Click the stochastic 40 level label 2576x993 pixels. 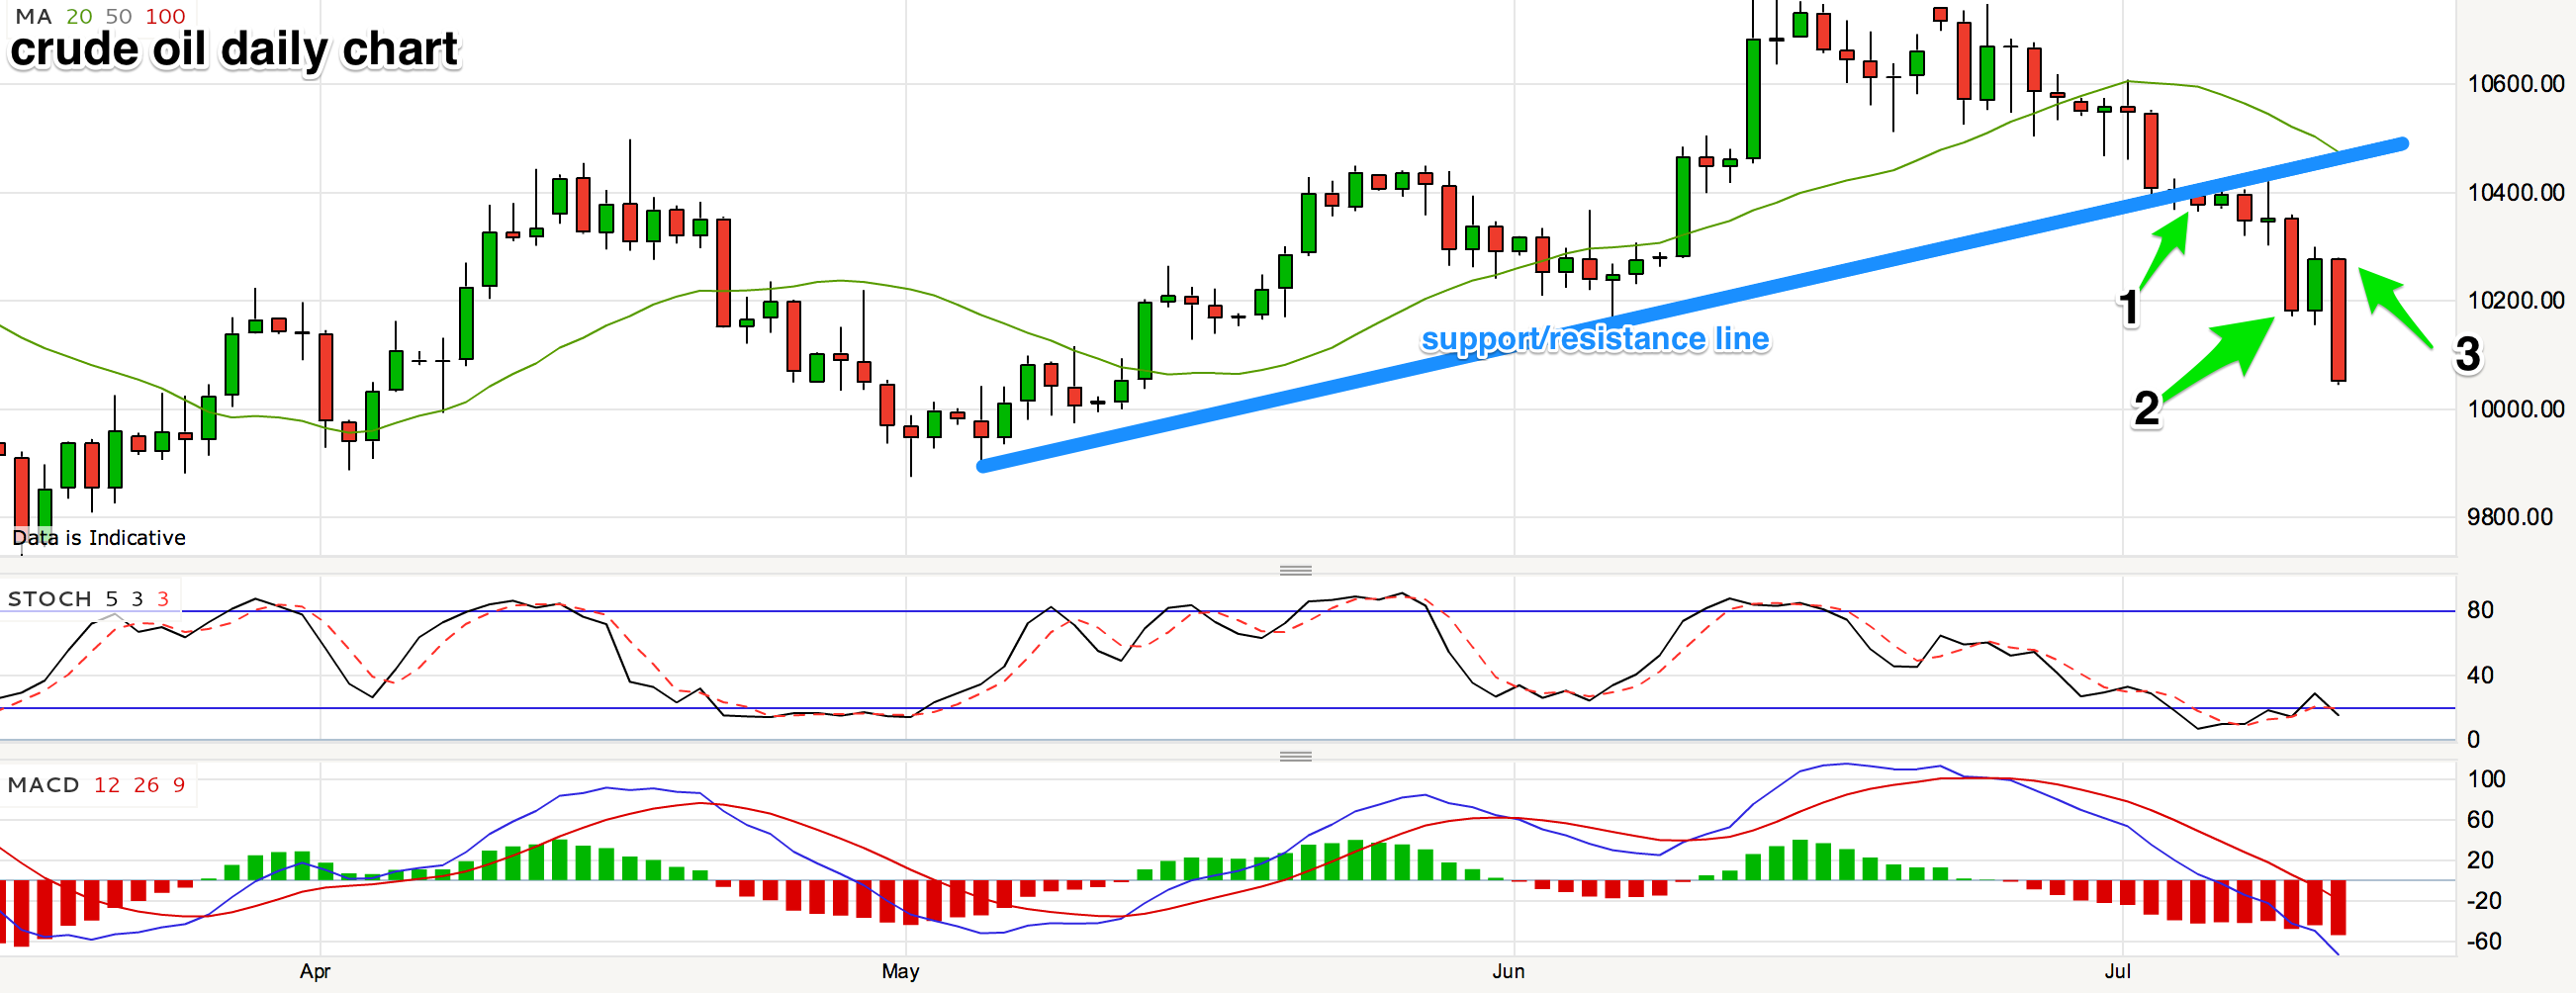(2480, 675)
